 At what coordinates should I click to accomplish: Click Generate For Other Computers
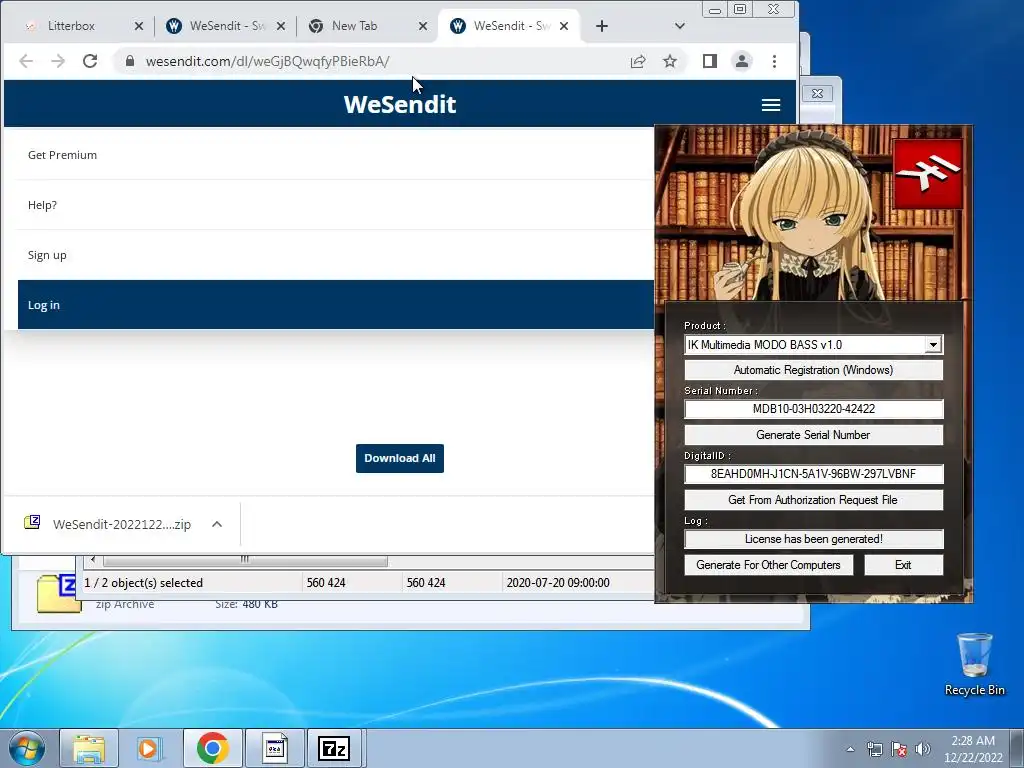pyautogui.click(x=769, y=566)
